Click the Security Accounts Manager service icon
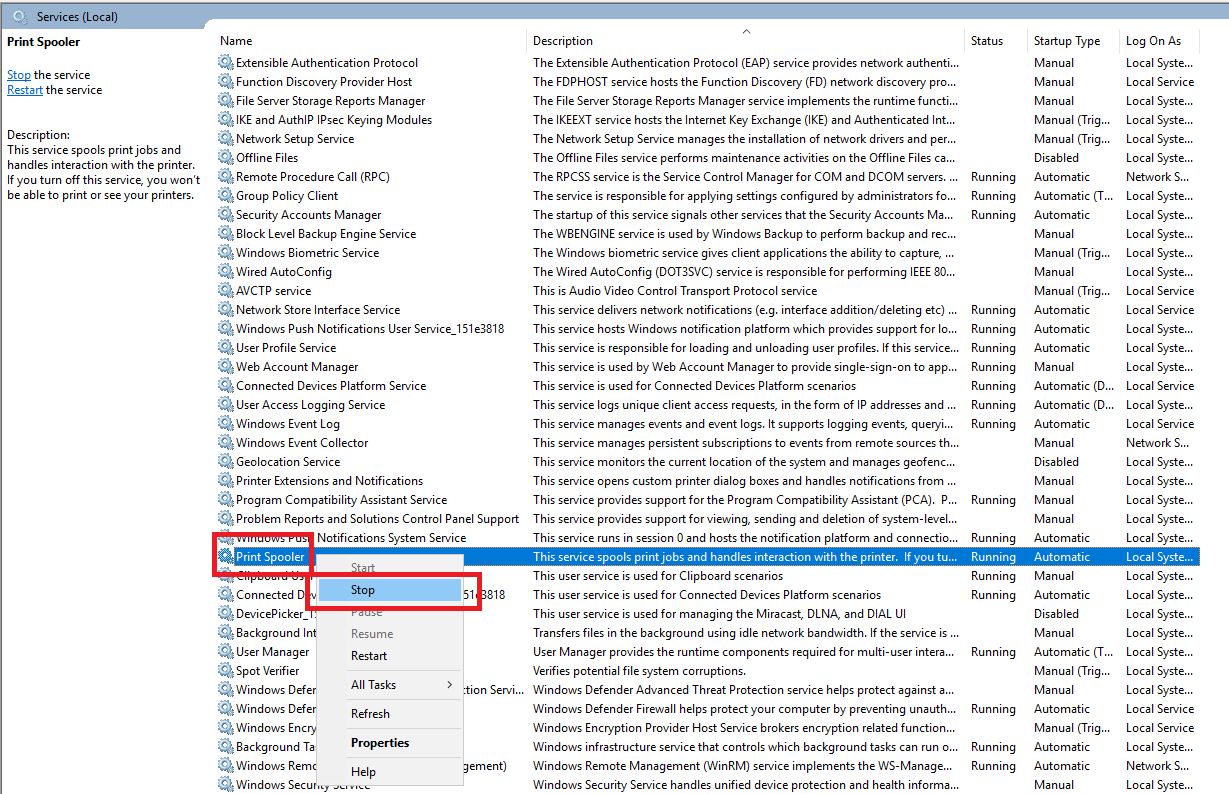The height and width of the screenshot is (794, 1229). [x=224, y=214]
